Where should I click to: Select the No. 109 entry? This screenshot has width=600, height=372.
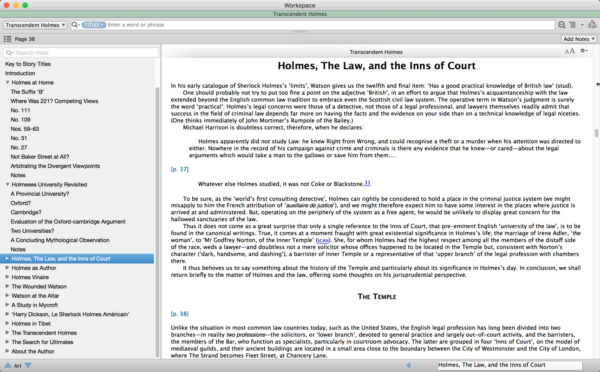click(20, 119)
